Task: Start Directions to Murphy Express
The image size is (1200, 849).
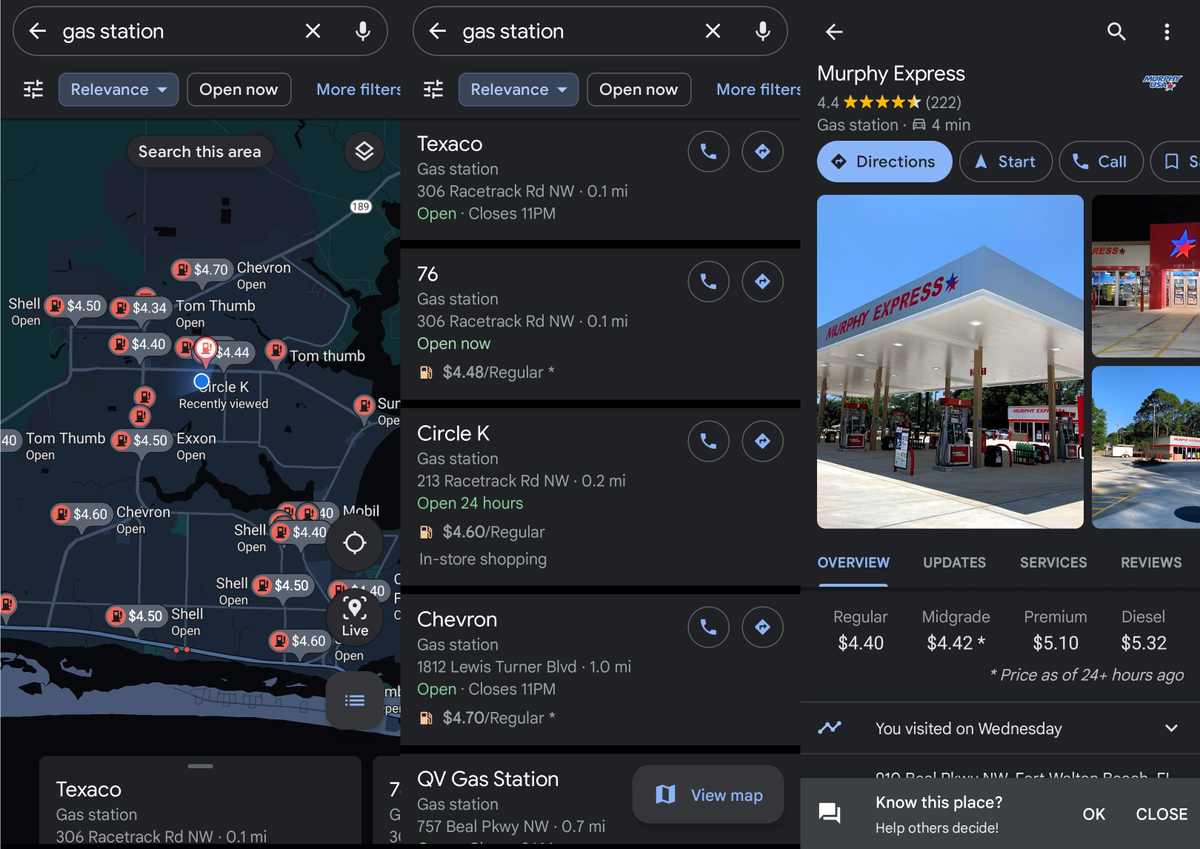Action: tap(884, 161)
